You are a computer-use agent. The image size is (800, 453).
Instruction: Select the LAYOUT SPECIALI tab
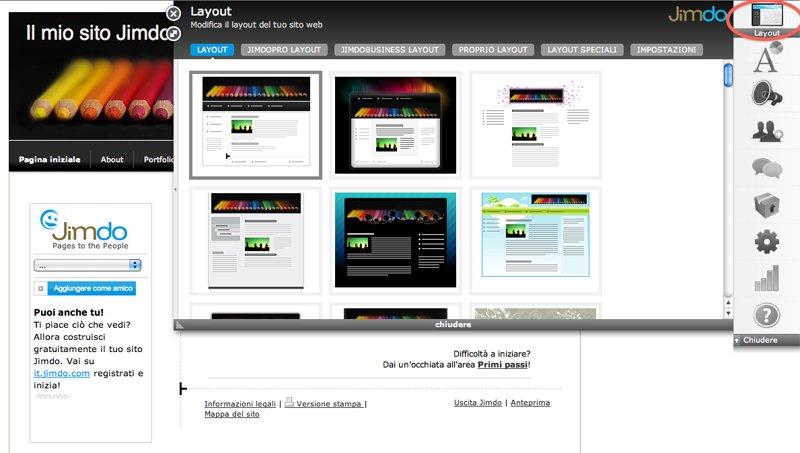click(x=582, y=49)
